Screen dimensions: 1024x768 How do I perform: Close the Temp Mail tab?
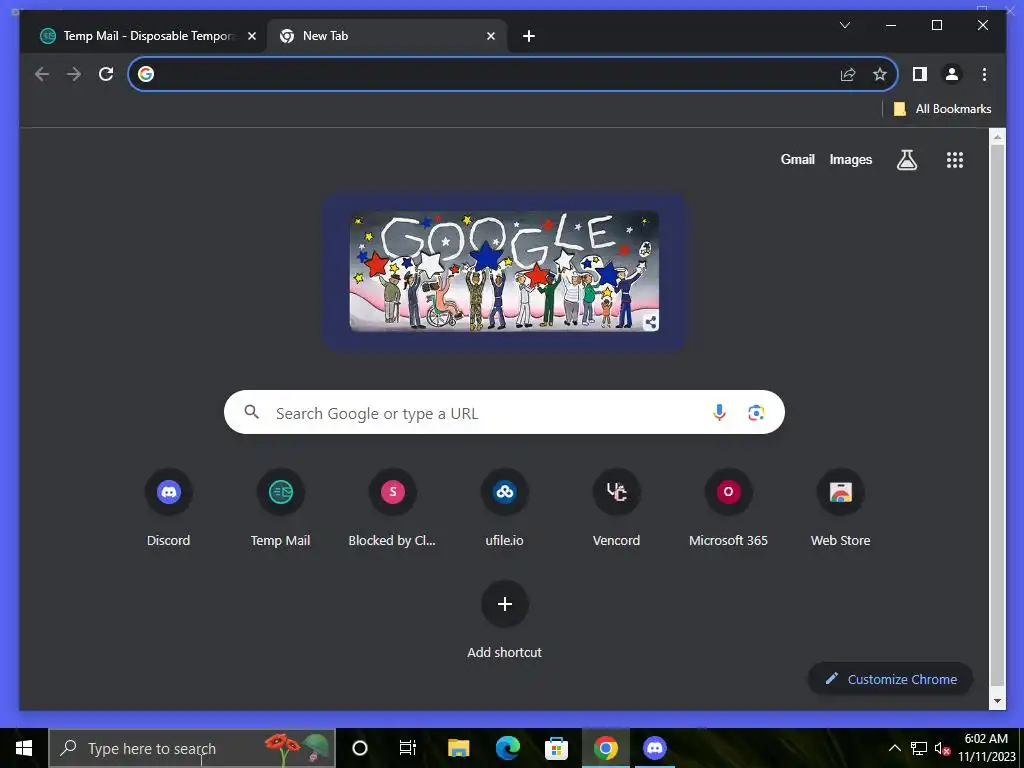(252, 36)
